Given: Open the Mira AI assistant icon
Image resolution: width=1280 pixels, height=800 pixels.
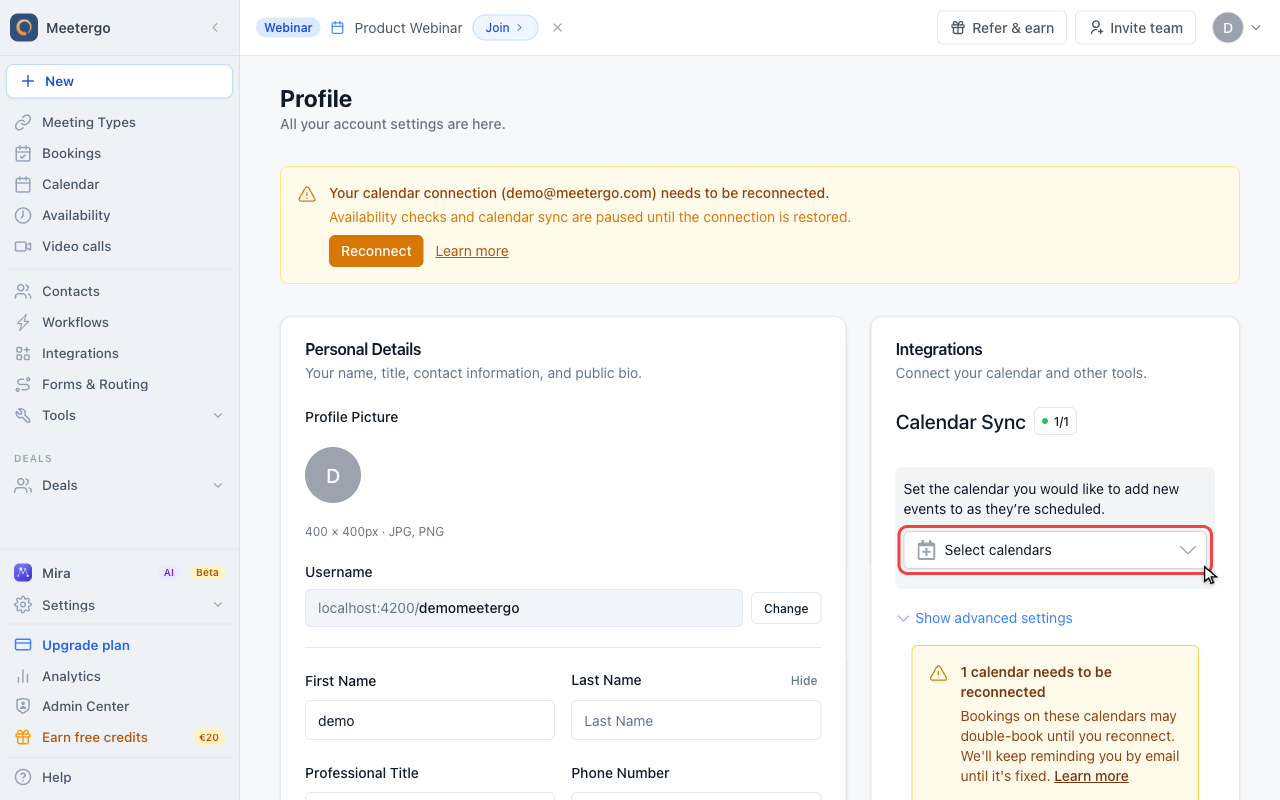Looking at the screenshot, I should click(x=23, y=573).
